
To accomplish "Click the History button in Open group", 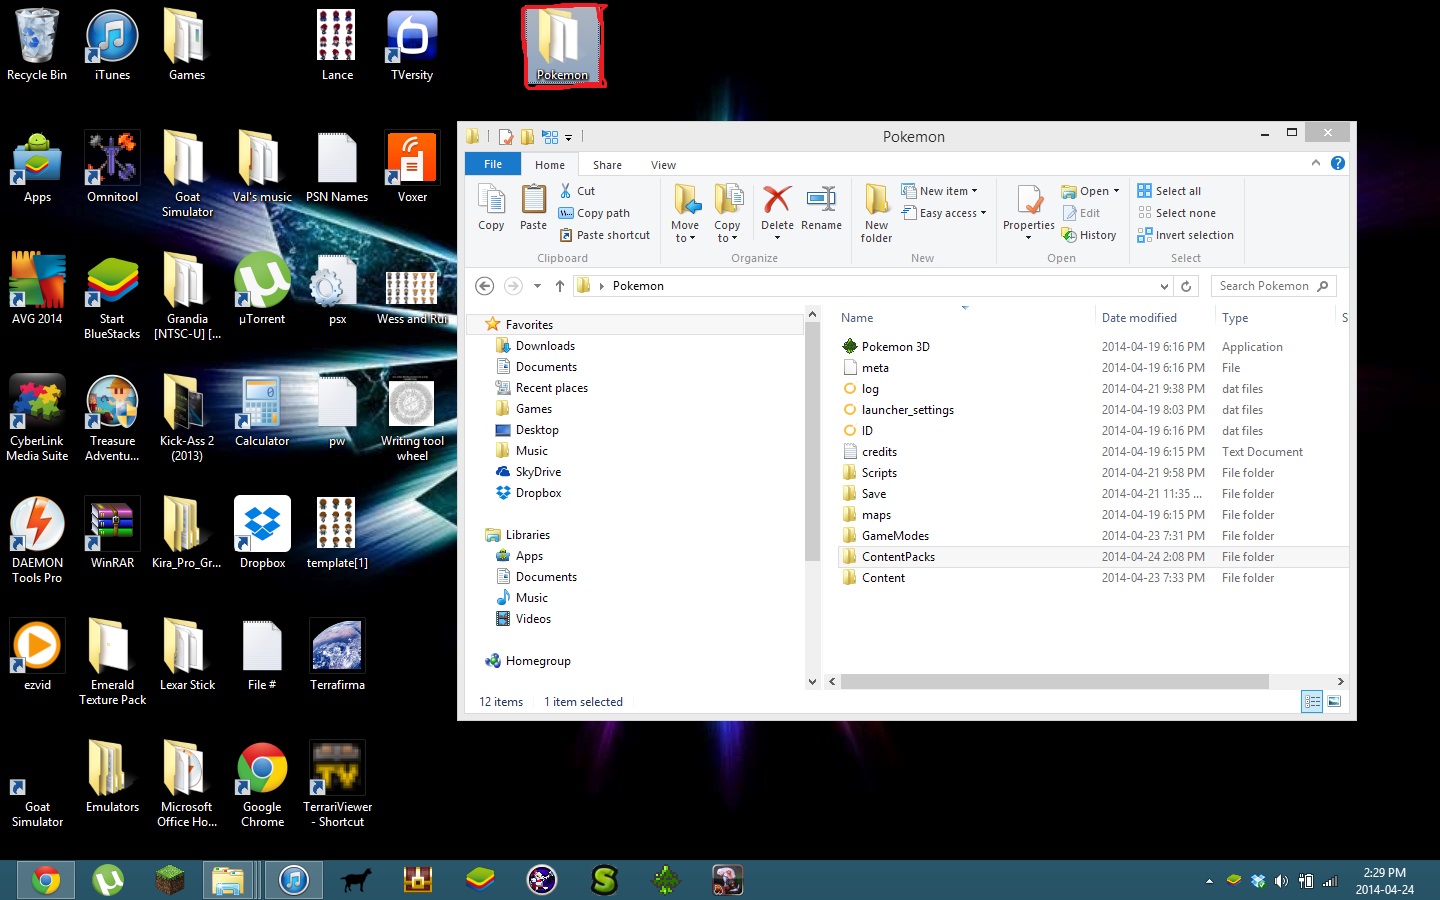I will (x=1089, y=235).
